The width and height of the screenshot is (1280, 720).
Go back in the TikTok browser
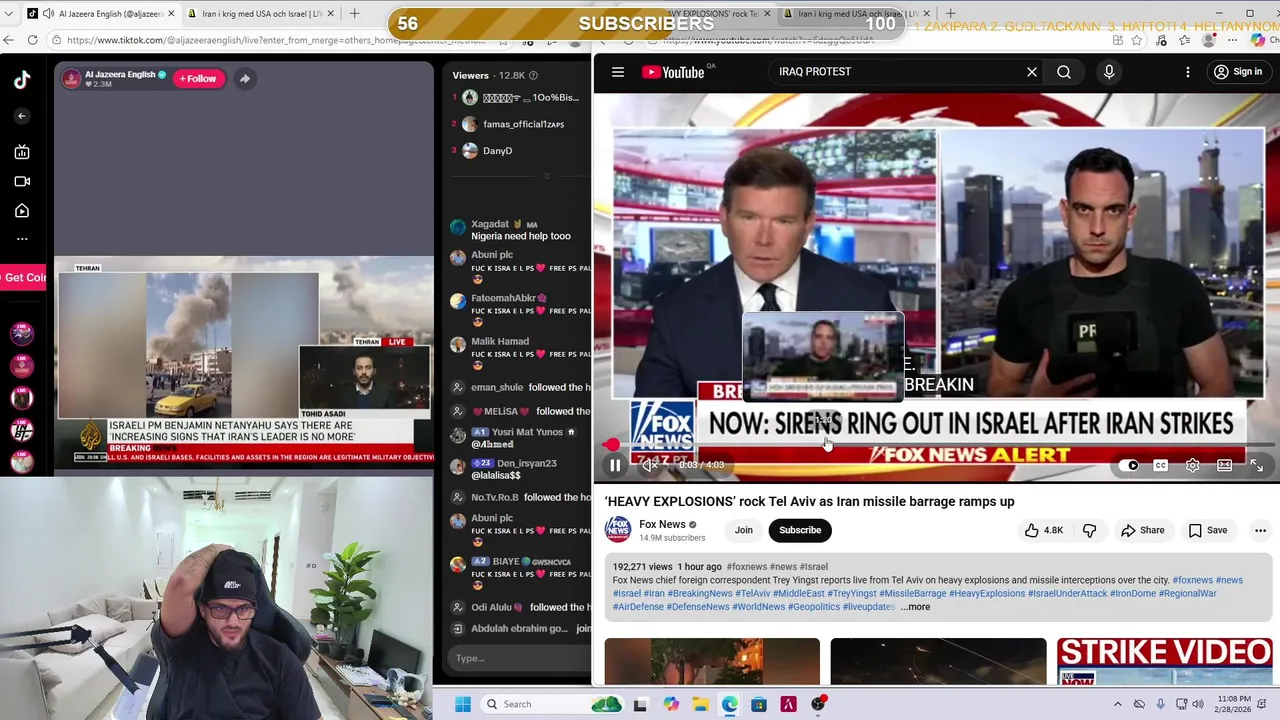point(9,40)
